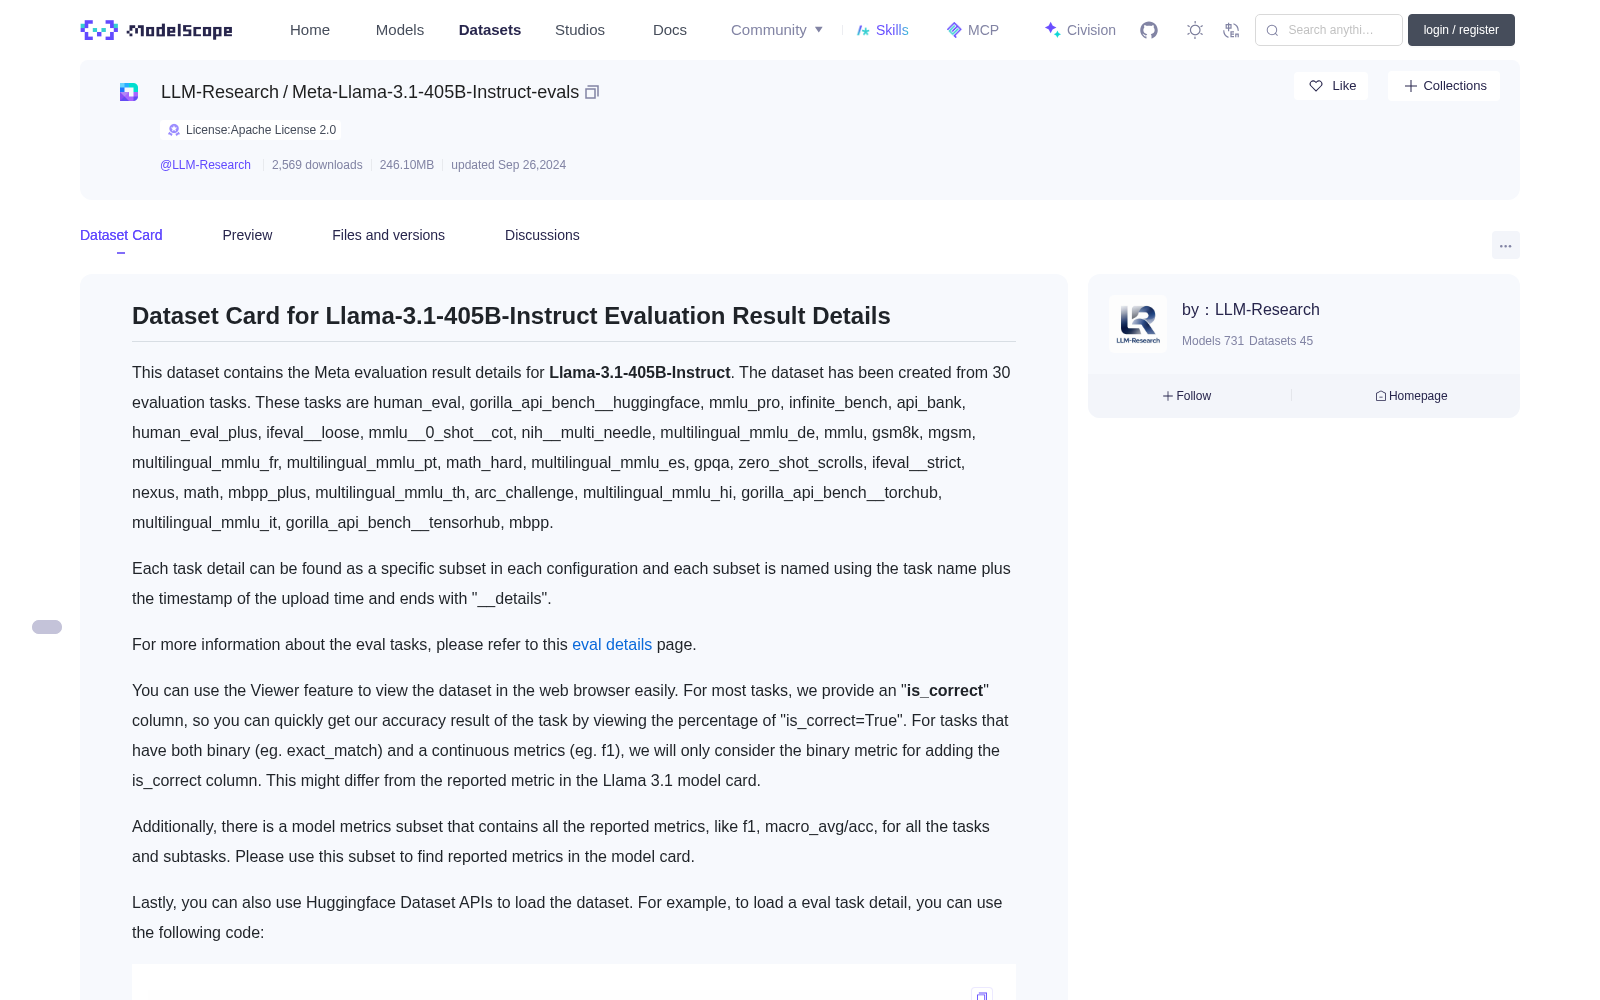Image resolution: width=1600 pixels, height=1000 pixels.
Task: Open the GitHub icon link
Action: click(1149, 30)
